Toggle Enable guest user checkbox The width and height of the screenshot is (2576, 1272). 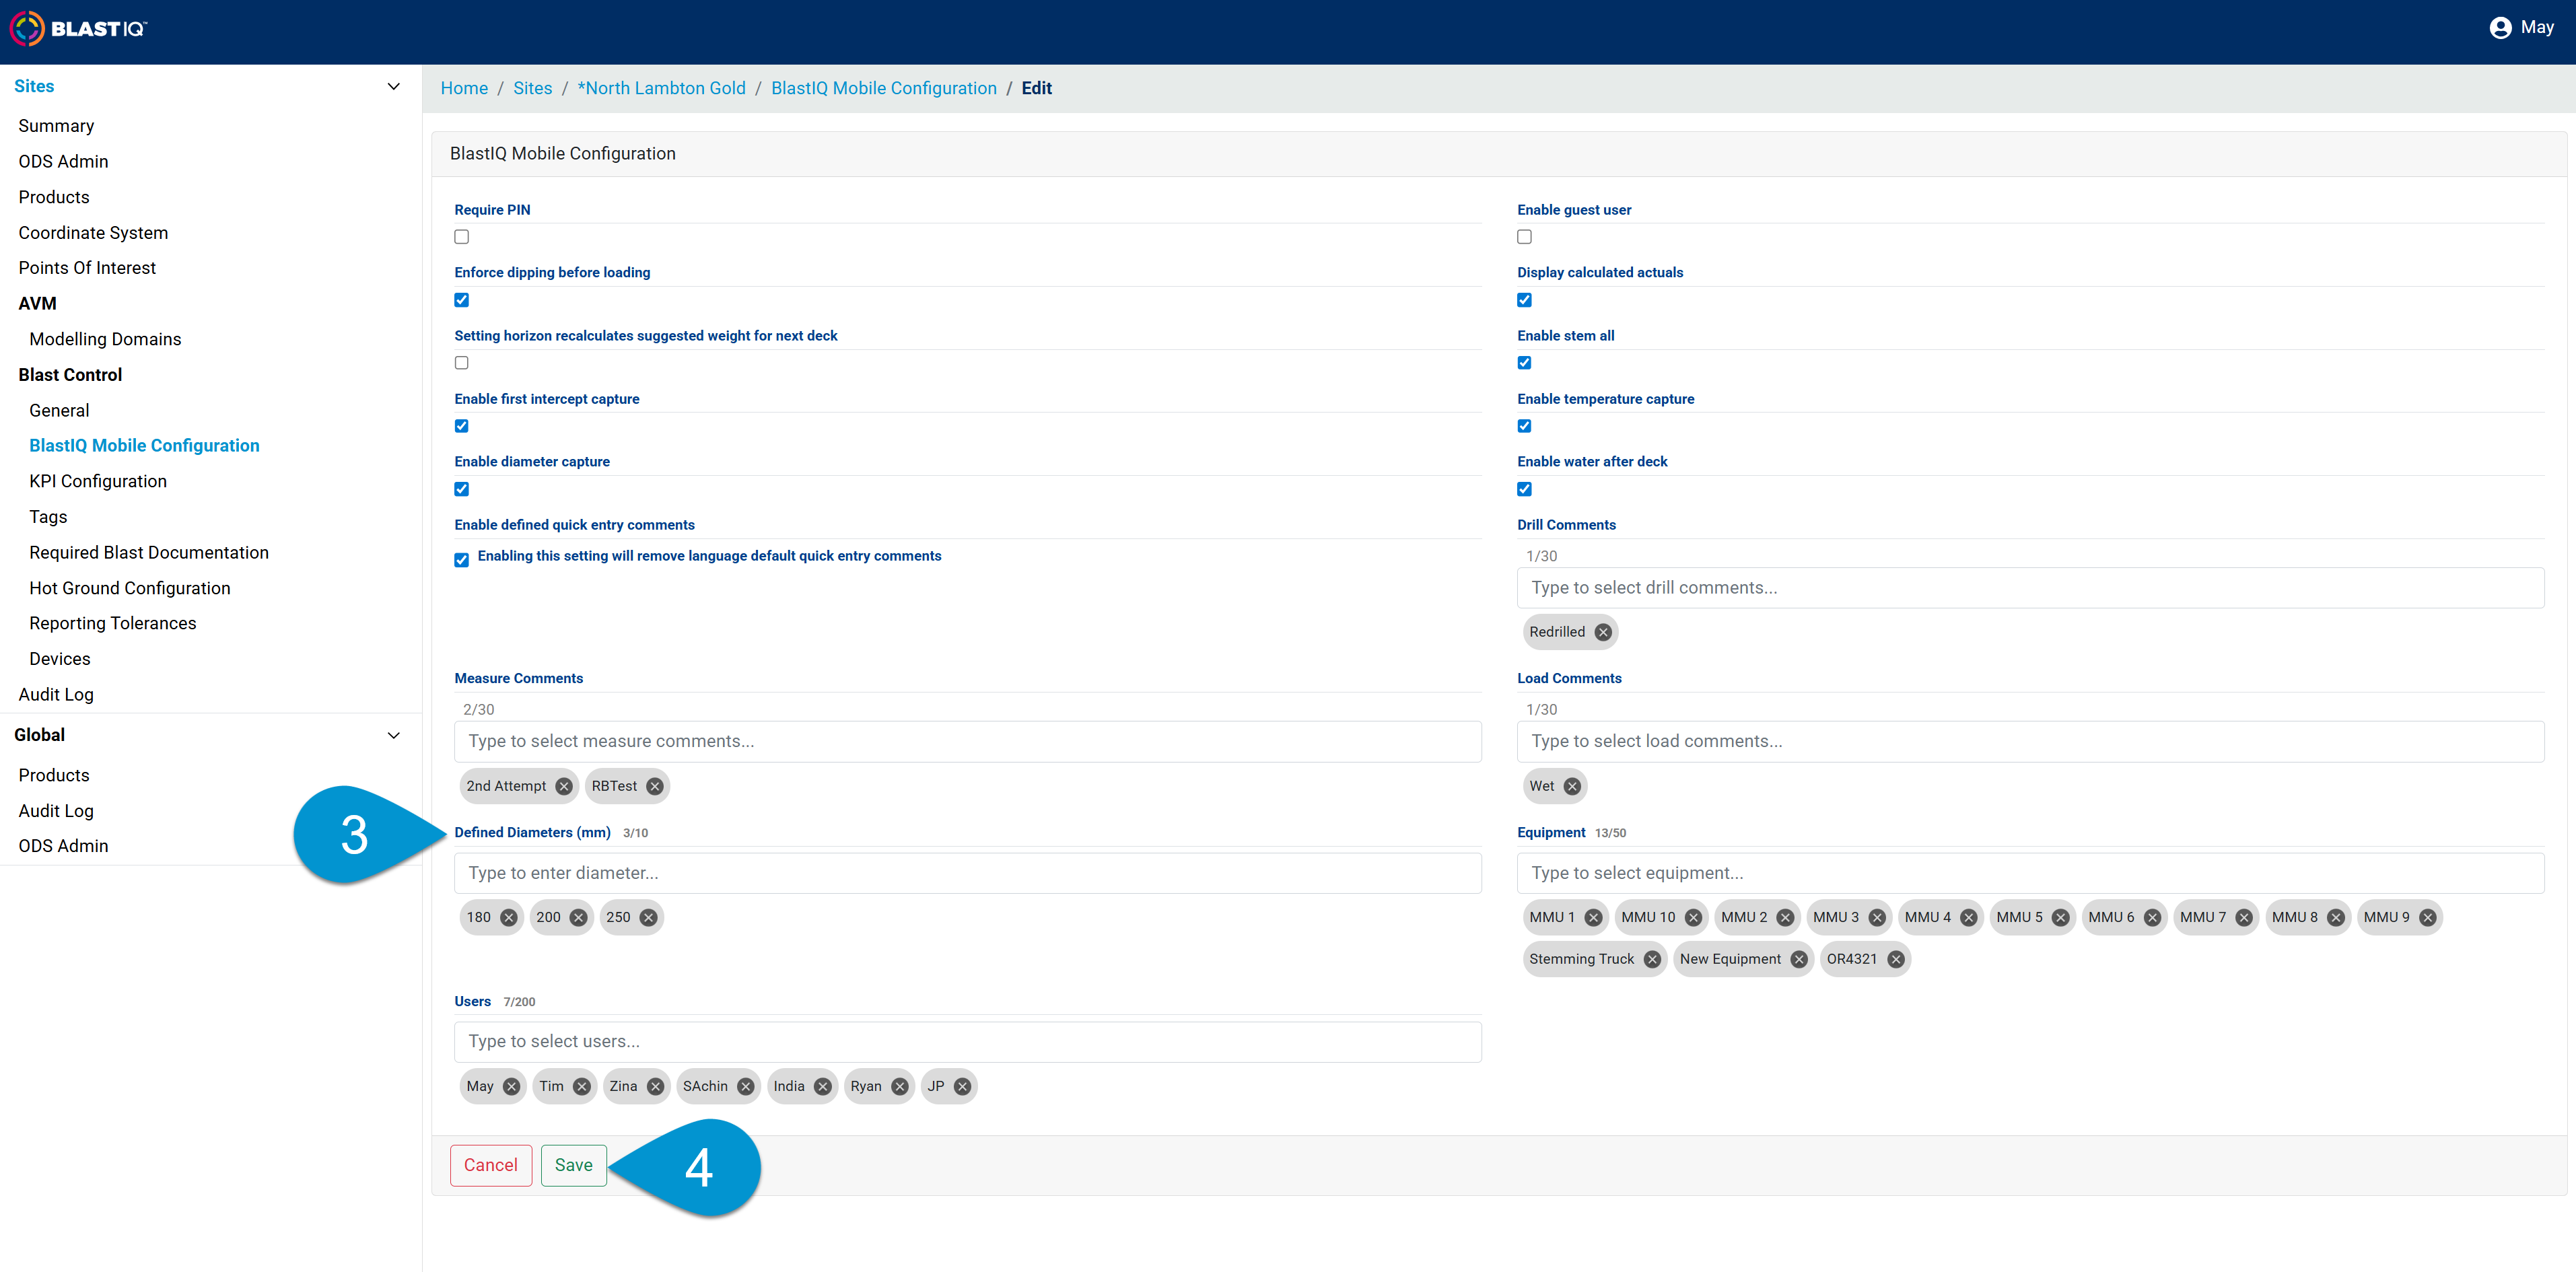1524,237
